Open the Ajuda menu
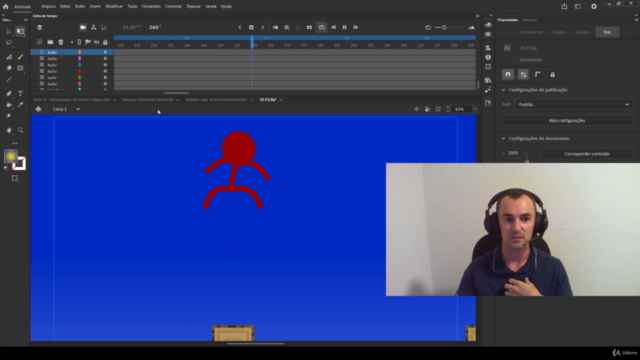The image size is (640, 360). click(x=226, y=7)
